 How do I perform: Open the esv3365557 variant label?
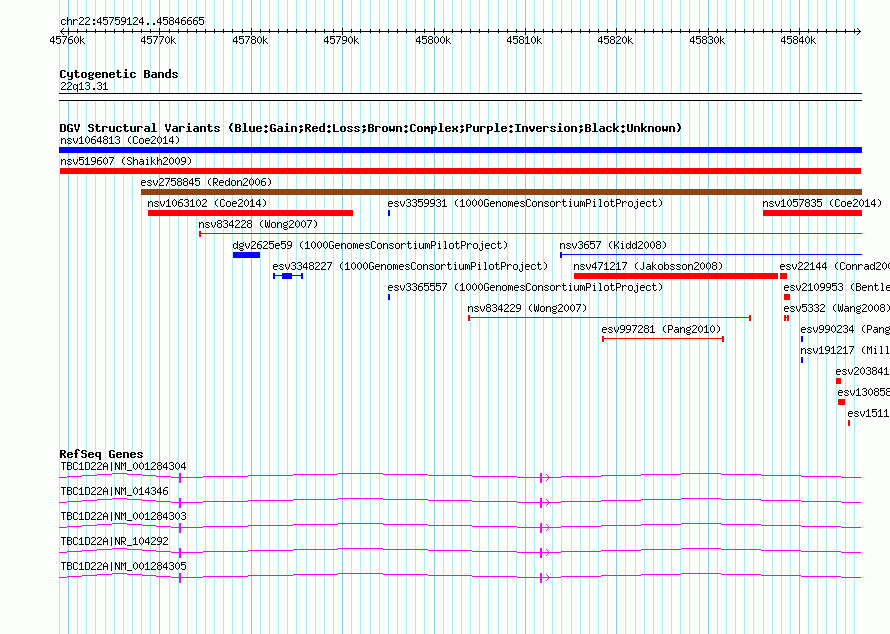point(525,287)
